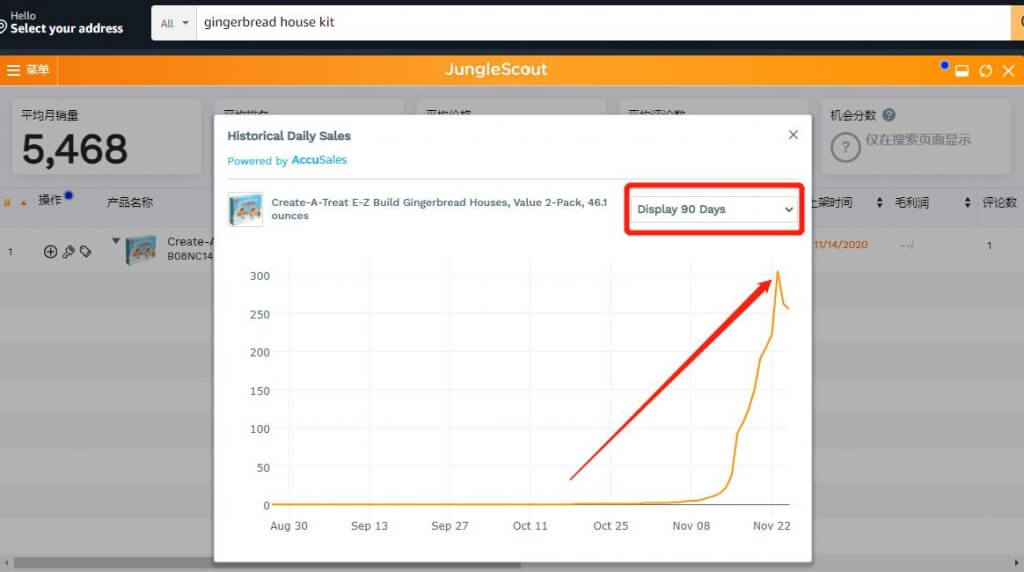Click Select your address
The image size is (1024, 572).
coord(66,29)
